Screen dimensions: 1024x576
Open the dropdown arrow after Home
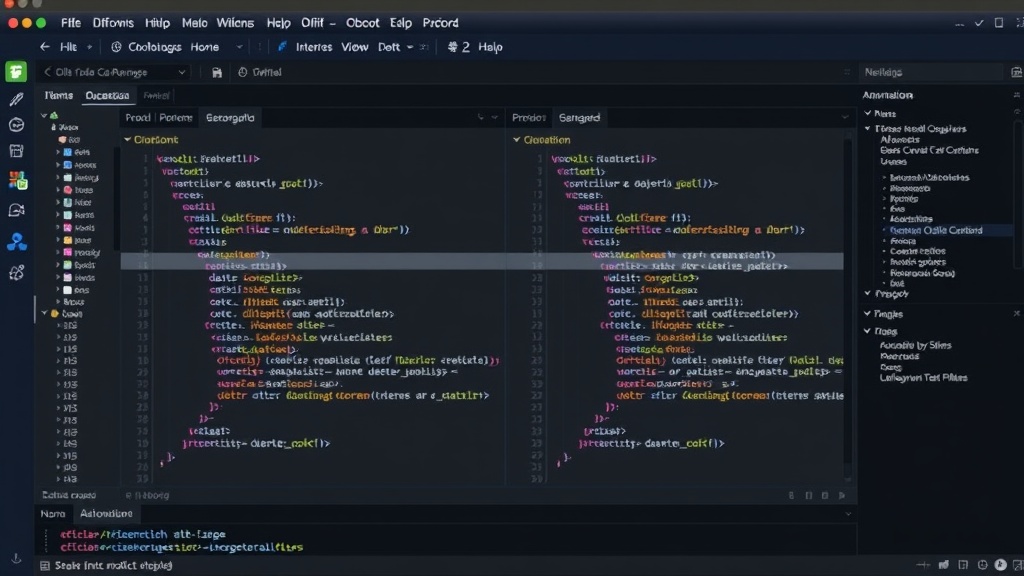click(239, 47)
